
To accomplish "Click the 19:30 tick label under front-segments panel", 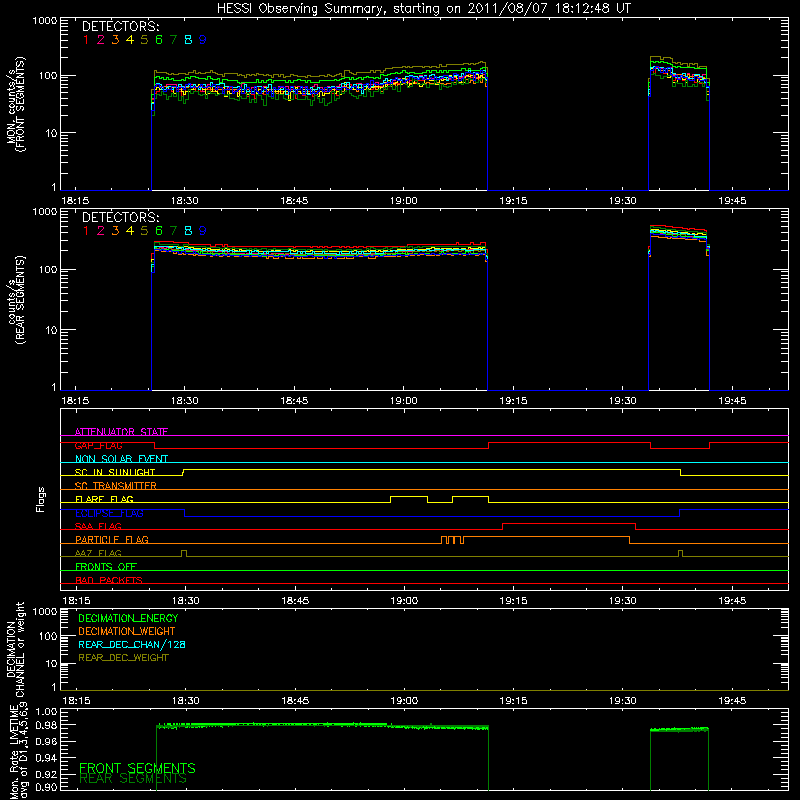I will [622, 201].
